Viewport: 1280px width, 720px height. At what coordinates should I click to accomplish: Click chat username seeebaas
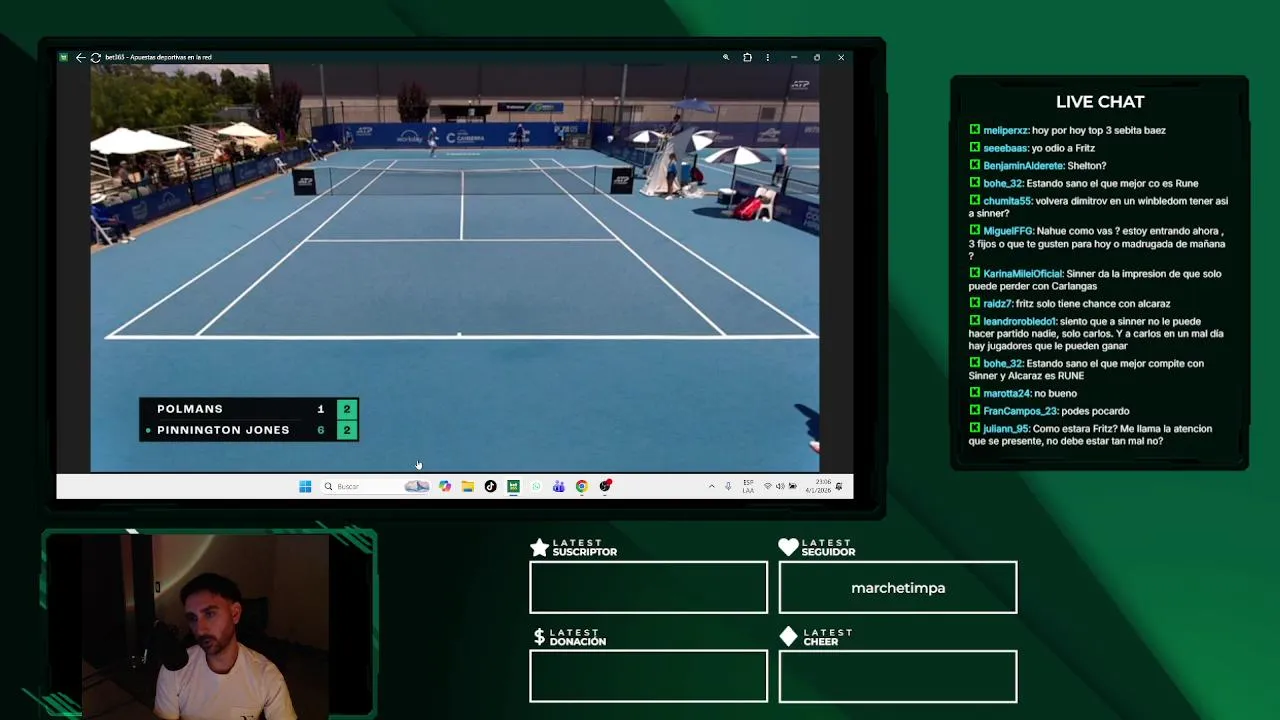pos(1006,148)
